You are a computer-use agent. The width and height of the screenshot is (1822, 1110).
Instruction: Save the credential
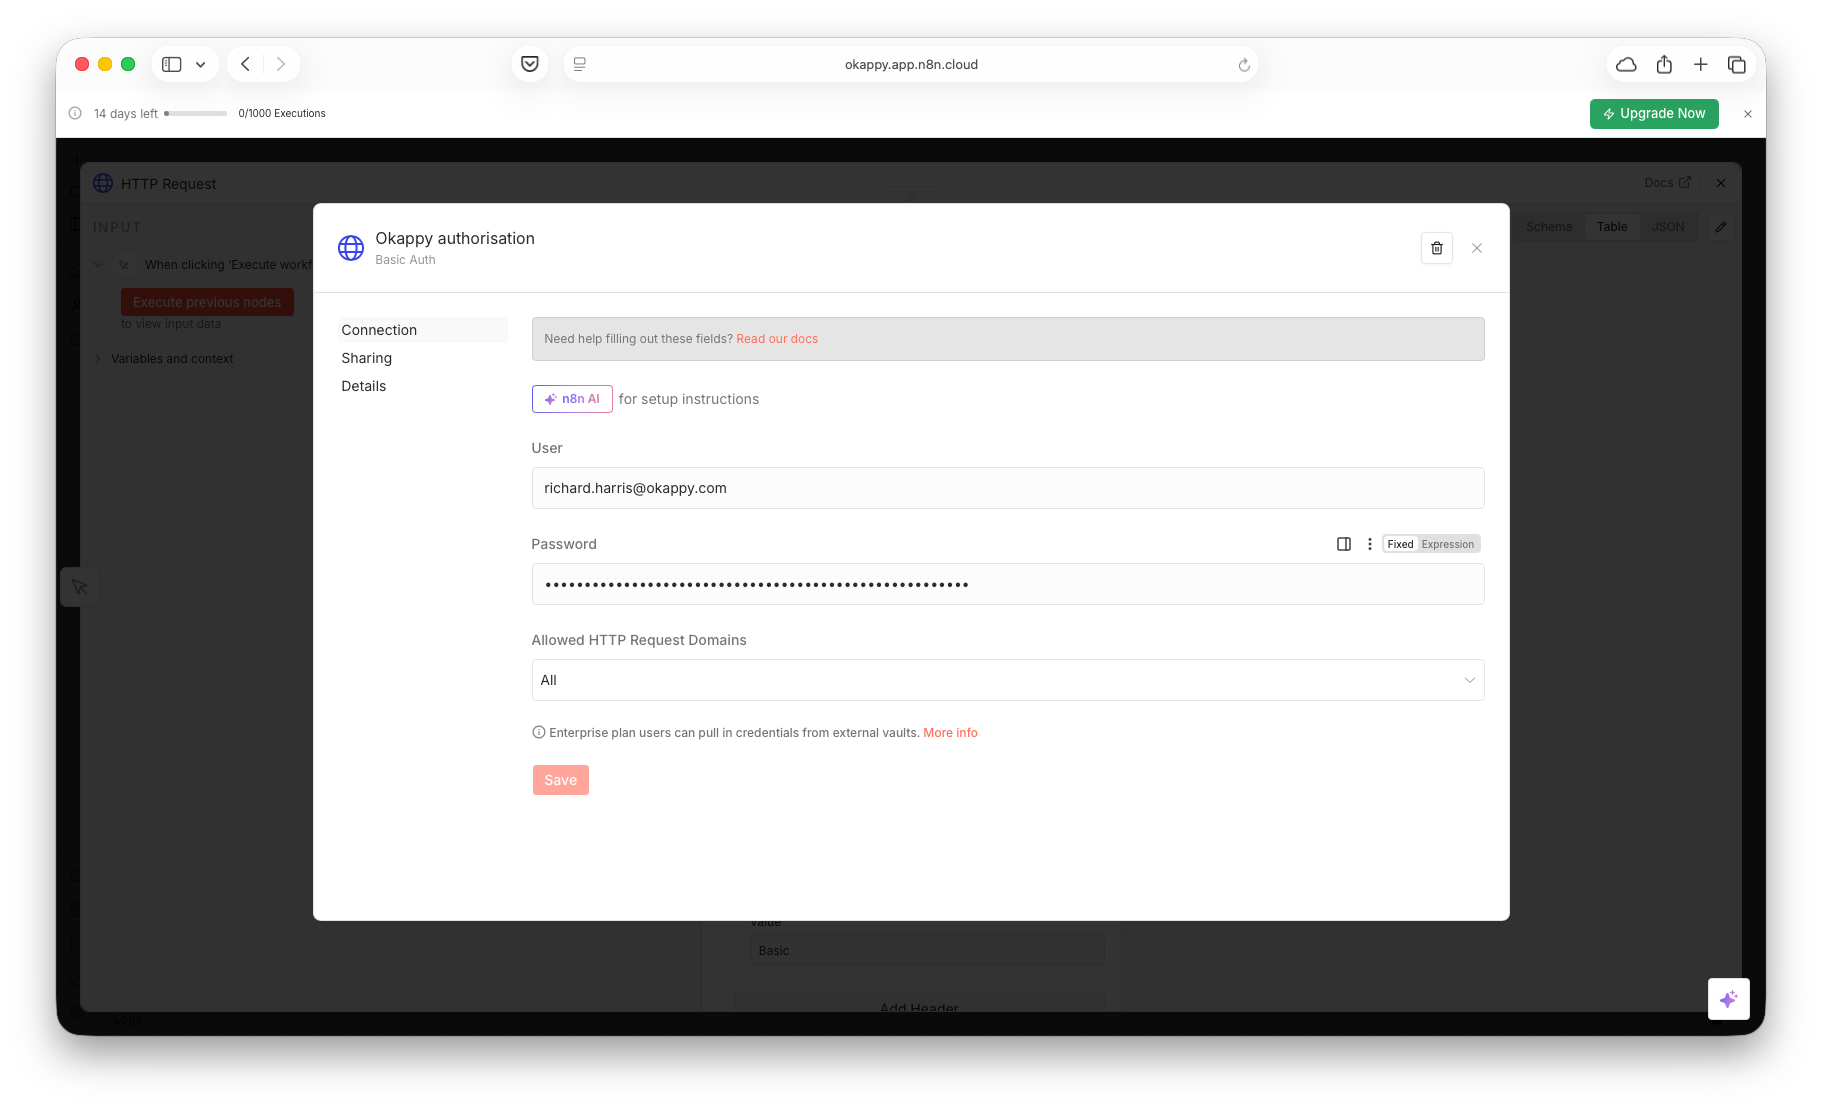click(x=560, y=780)
